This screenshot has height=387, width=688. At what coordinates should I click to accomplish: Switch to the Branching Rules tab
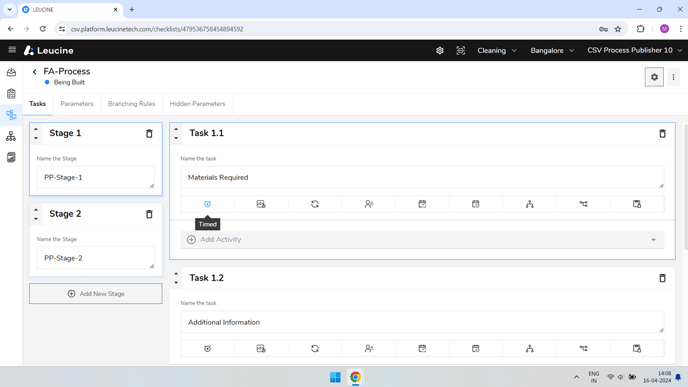click(132, 104)
